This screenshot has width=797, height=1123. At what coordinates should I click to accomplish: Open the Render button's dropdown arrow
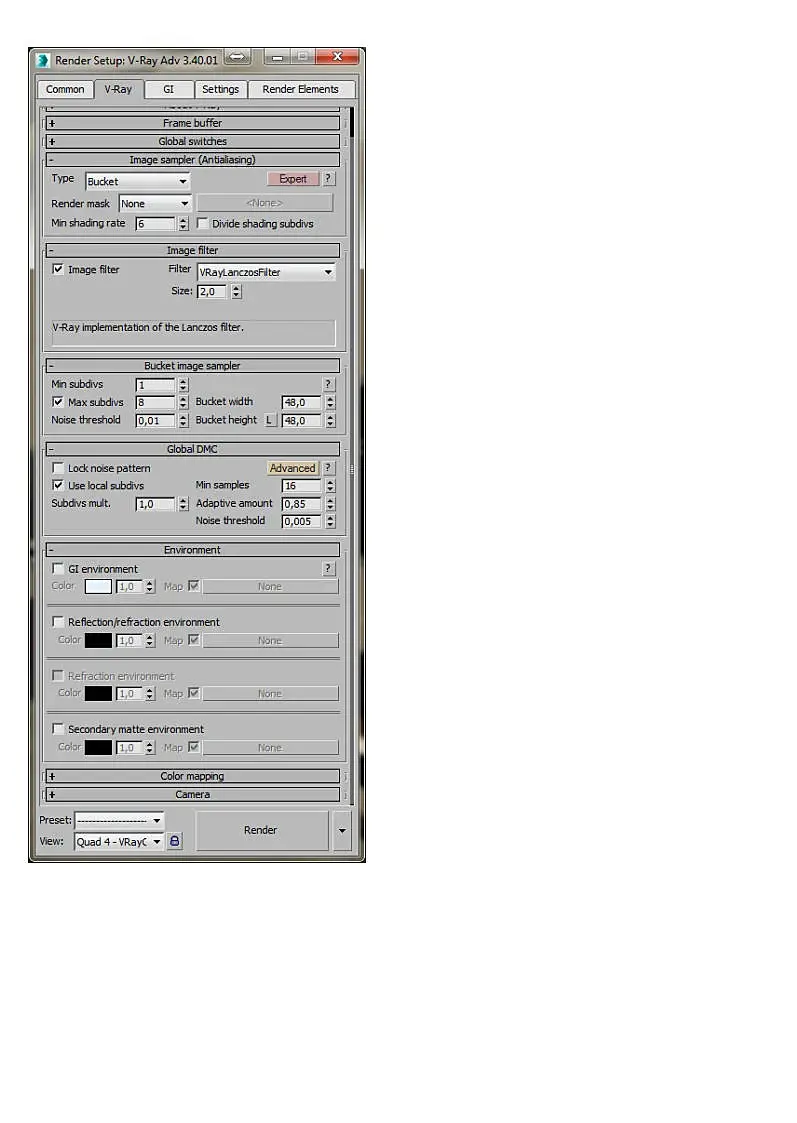coord(342,831)
